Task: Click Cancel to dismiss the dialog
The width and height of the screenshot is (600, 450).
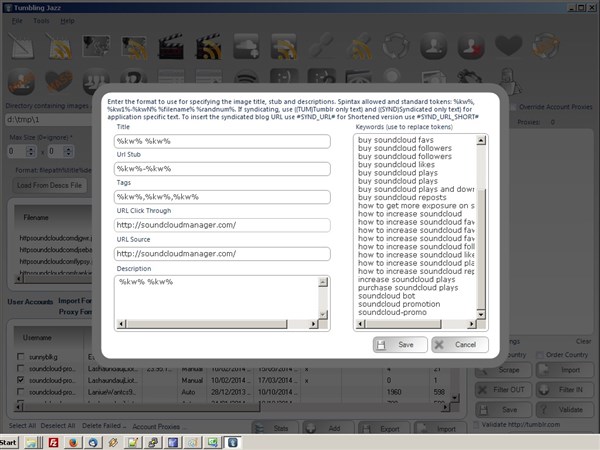Action: coord(460,345)
